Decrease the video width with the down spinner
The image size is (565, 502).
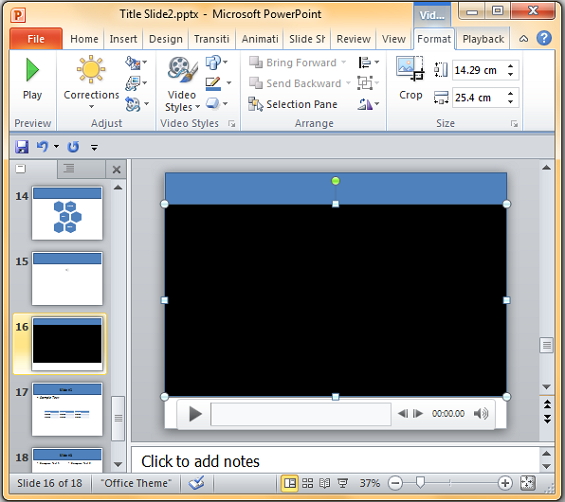pos(511,102)
